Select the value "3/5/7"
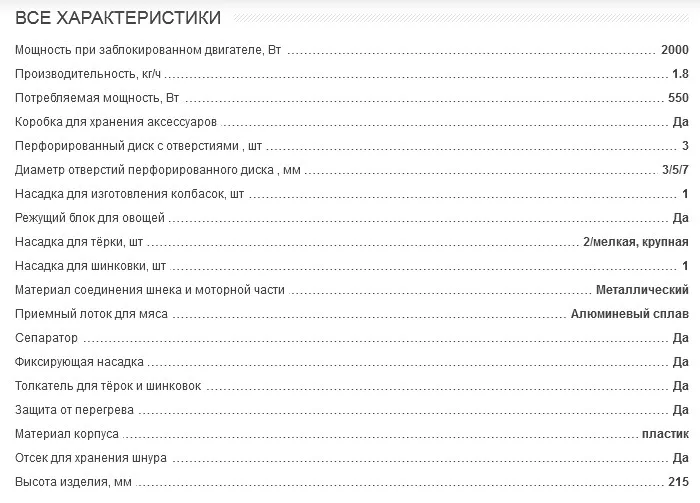Viewport: 700px width, 503px height. coord(675,170)
